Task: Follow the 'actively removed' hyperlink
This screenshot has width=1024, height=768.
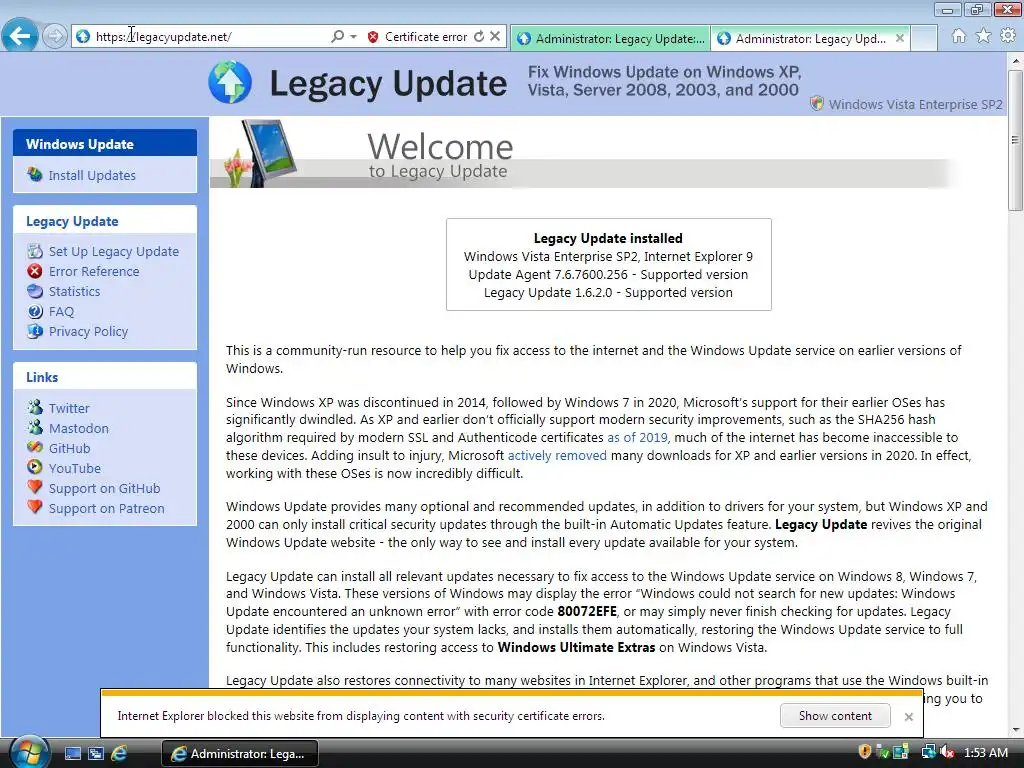Action: tap(557, 455)
